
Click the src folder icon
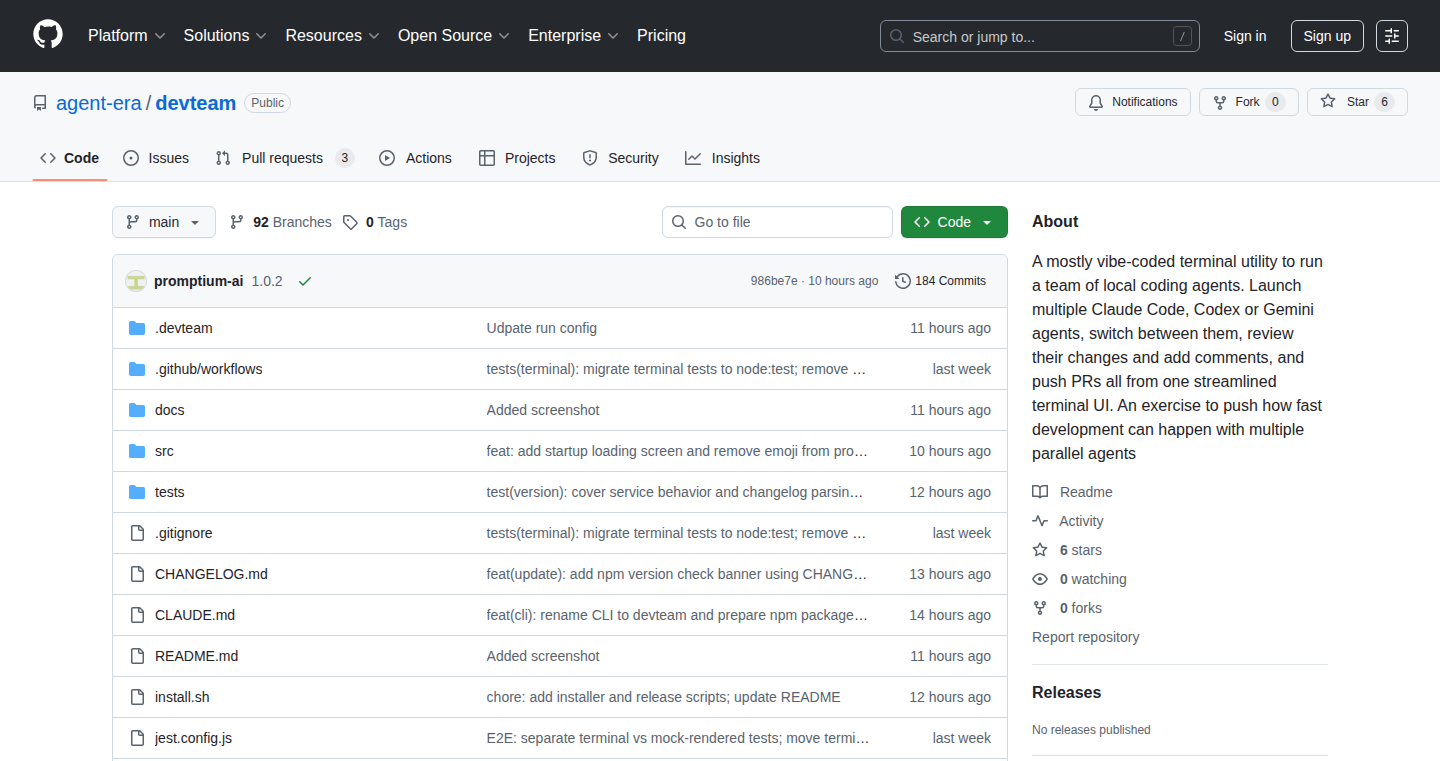point(137,451)
